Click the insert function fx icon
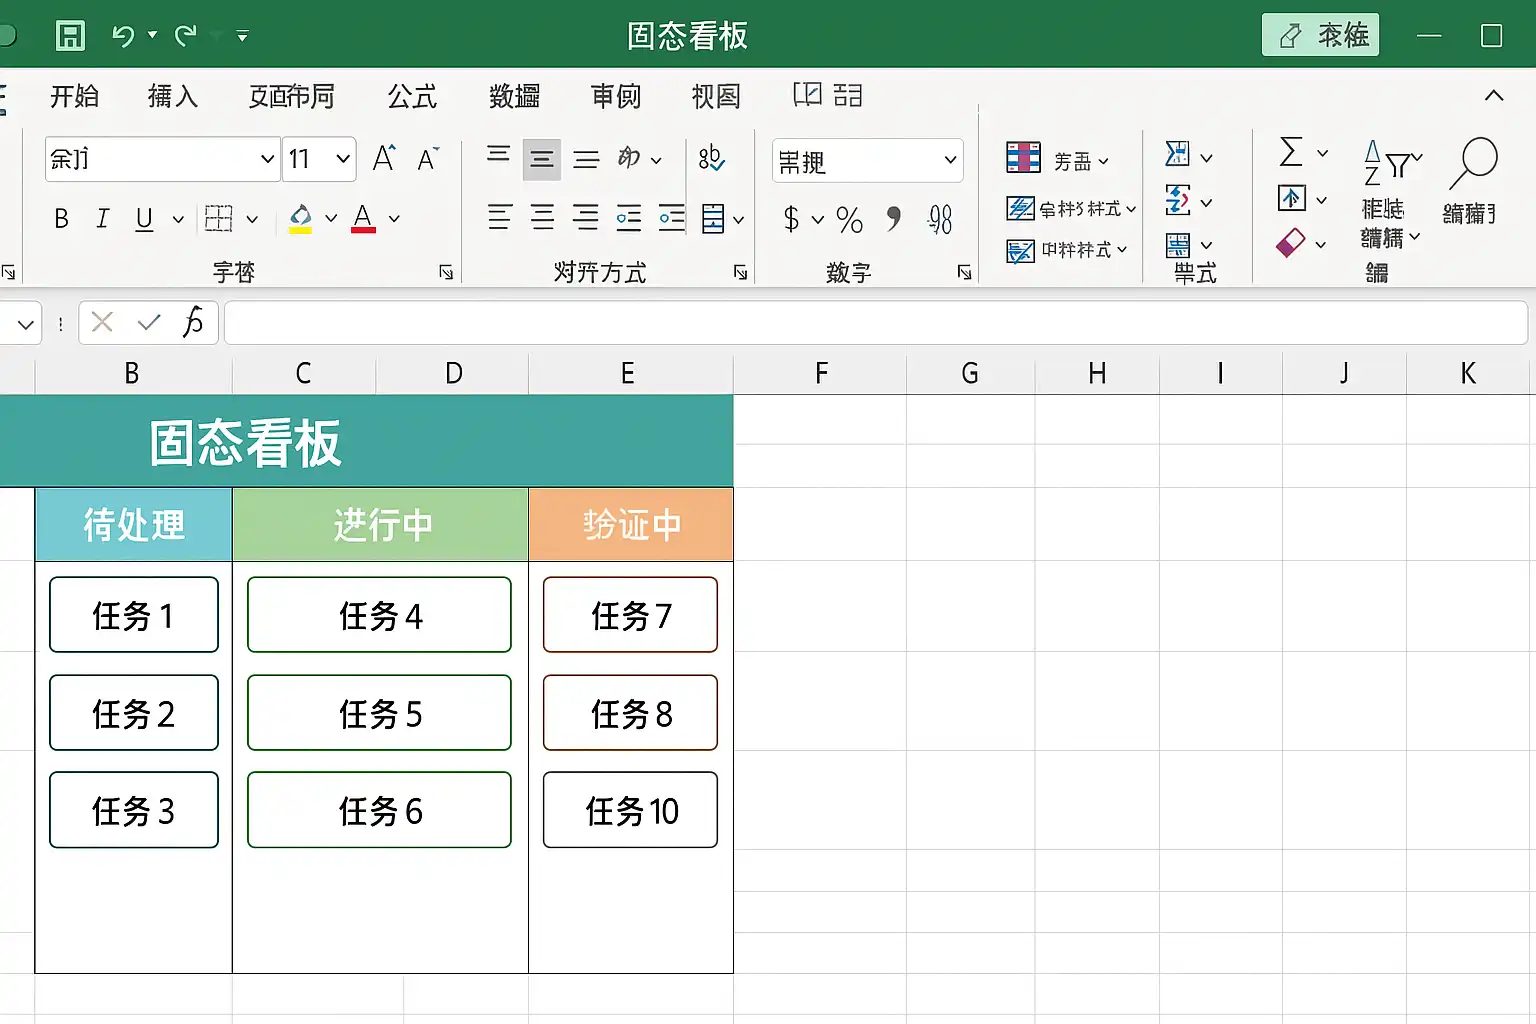 pos(193,322)
